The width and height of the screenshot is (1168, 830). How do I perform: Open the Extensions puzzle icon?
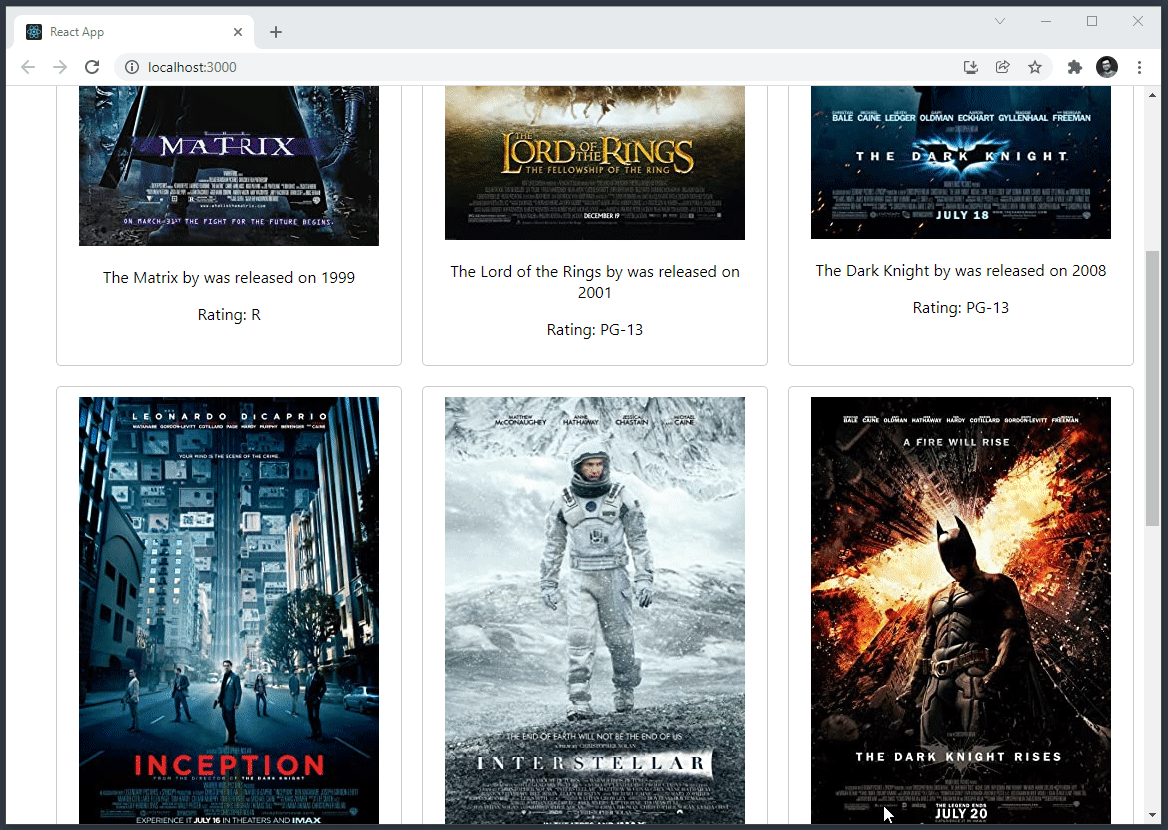click(x=1074, y=67)
